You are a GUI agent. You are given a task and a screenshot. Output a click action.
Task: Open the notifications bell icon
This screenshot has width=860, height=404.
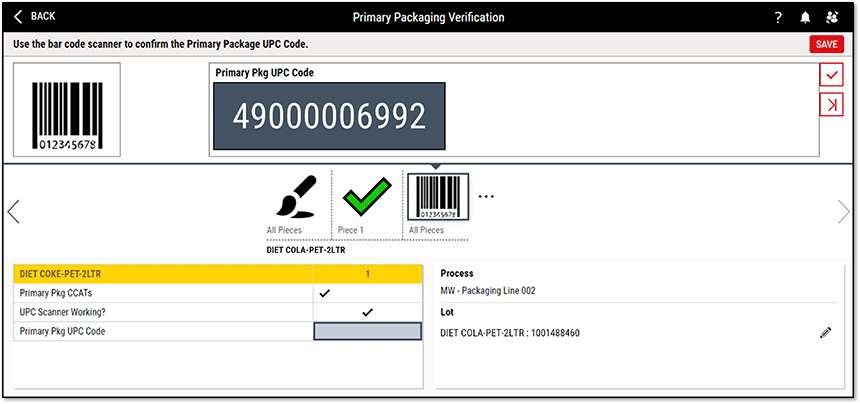(x=805, y=18)
